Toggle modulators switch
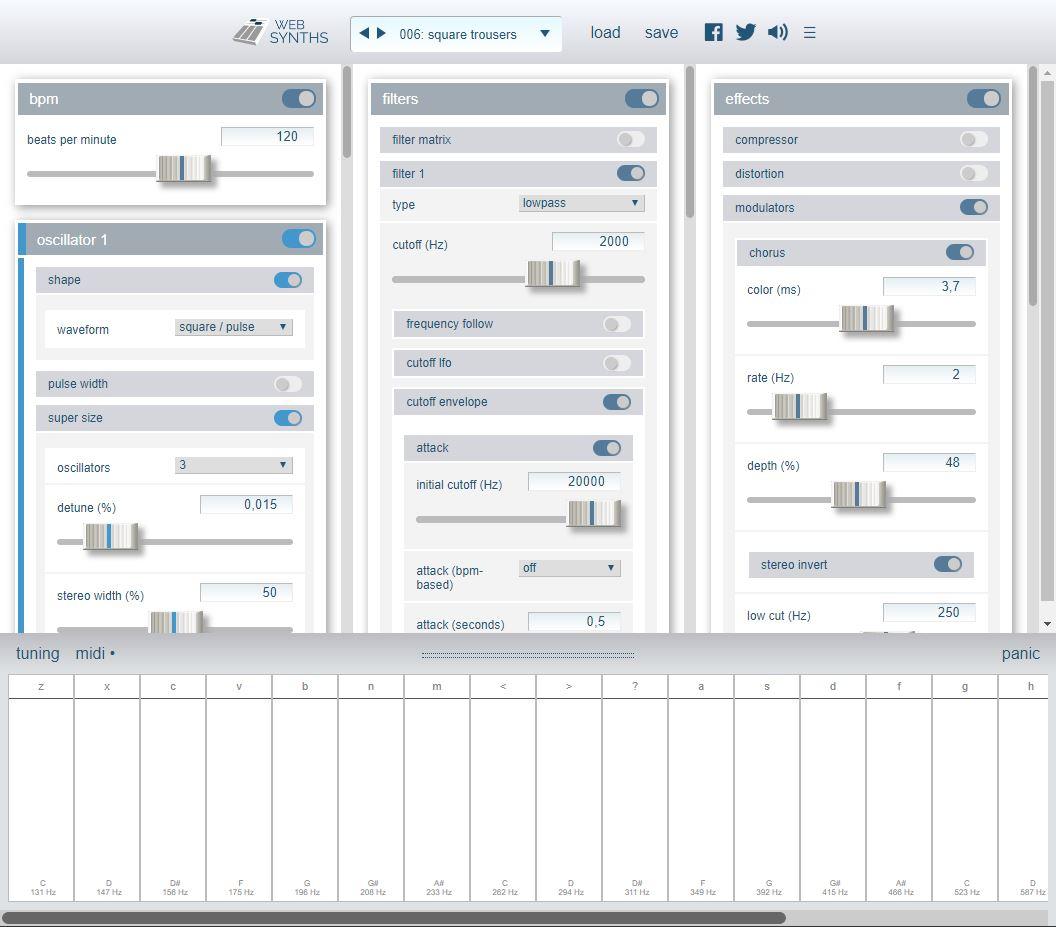The image size is (1056, 927). tap(974, 207)
